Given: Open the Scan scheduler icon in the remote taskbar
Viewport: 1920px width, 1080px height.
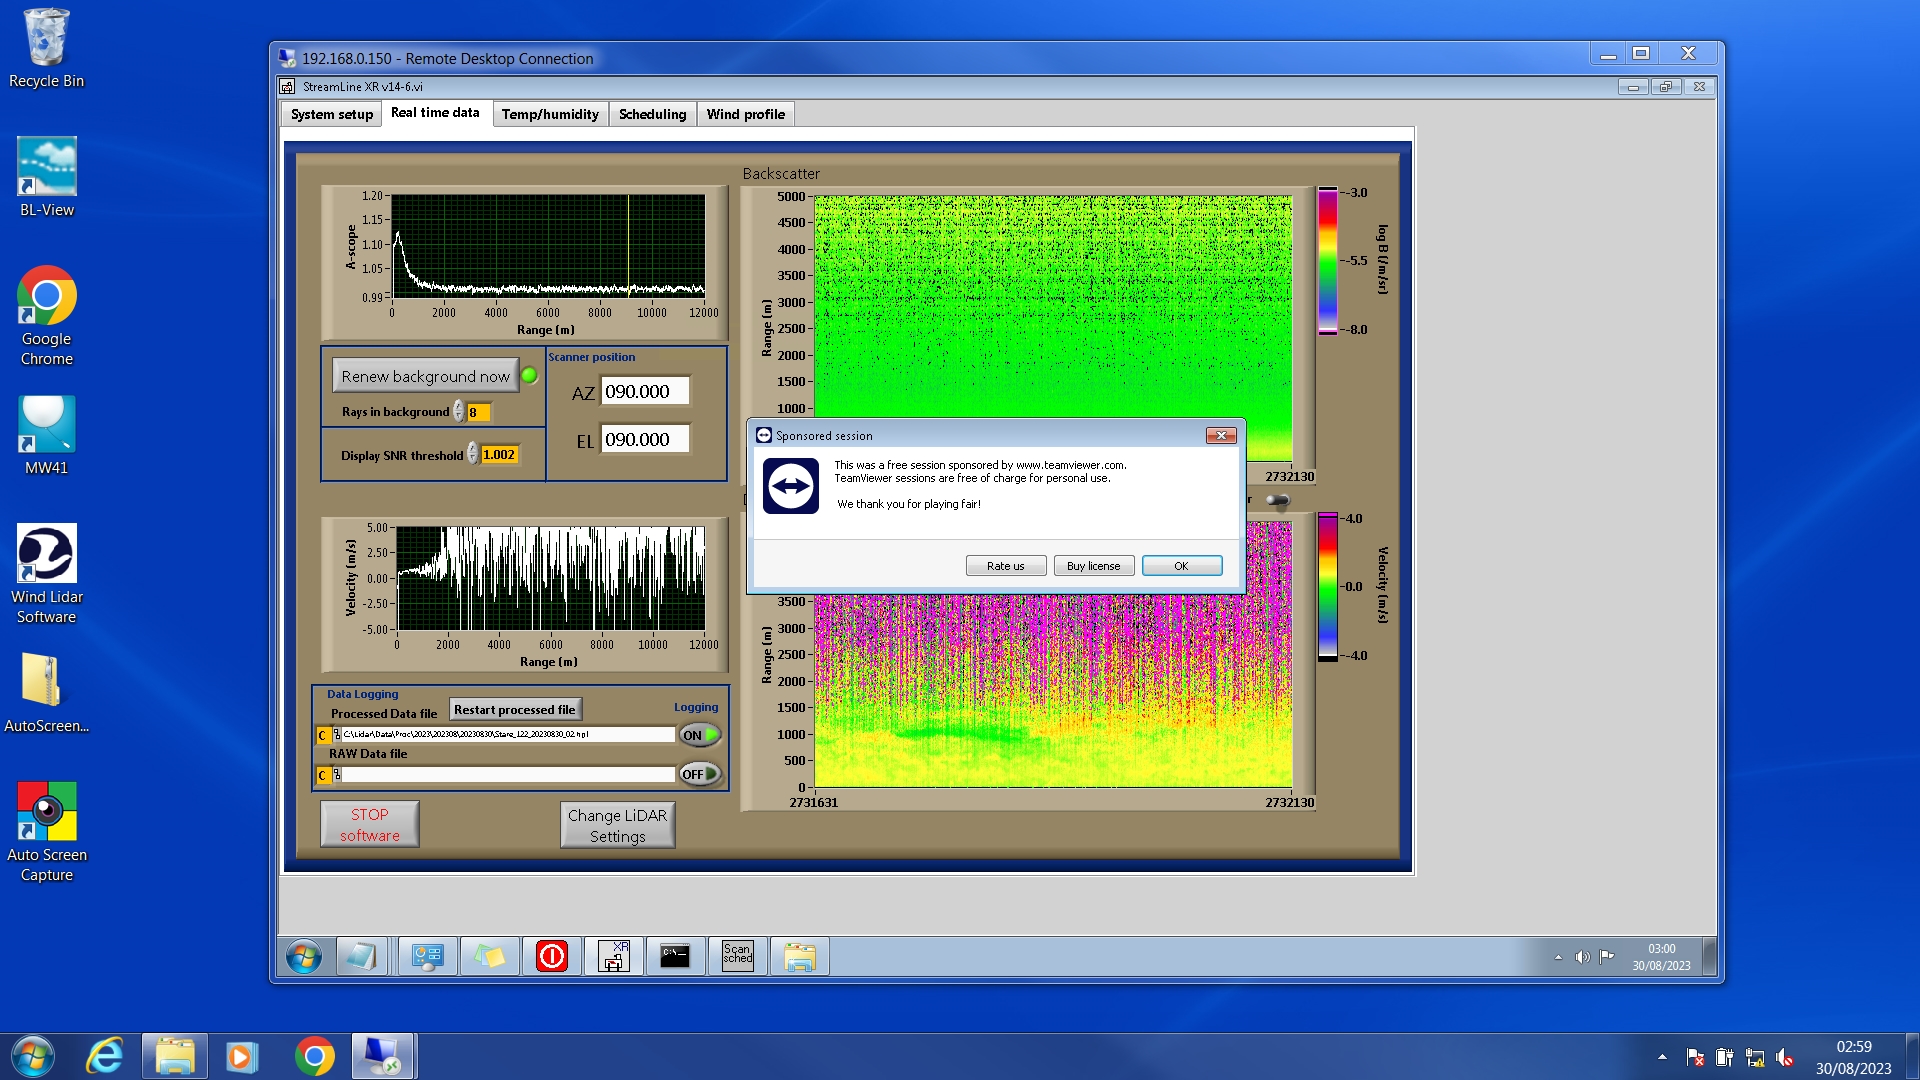Looking at the screenshot, I should 737,956.
